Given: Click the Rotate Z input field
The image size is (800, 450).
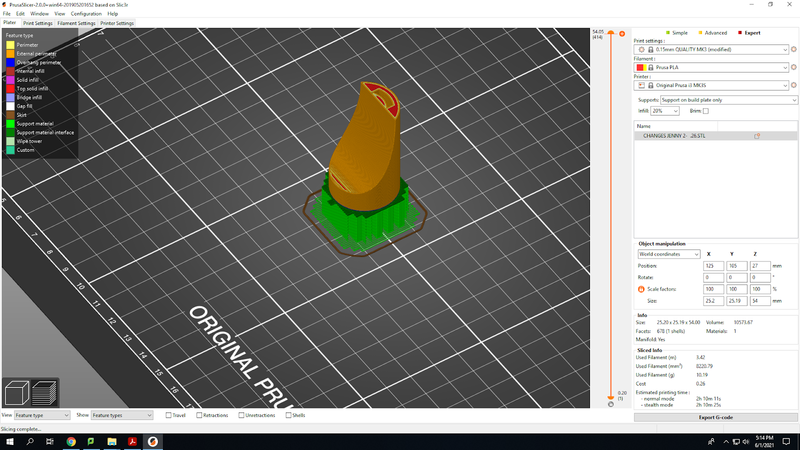Looking at the screenshot, I should click(760, 278).
